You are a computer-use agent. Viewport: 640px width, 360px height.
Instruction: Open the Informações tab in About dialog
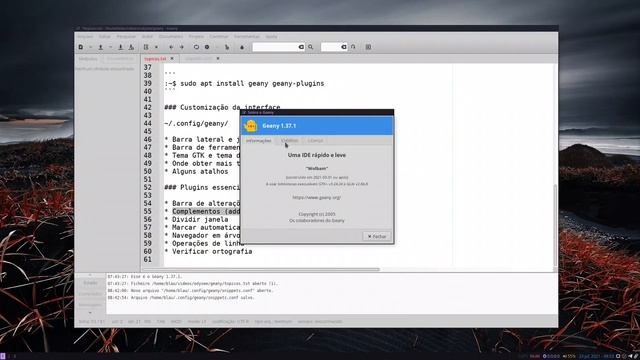(x=258, y=141)
